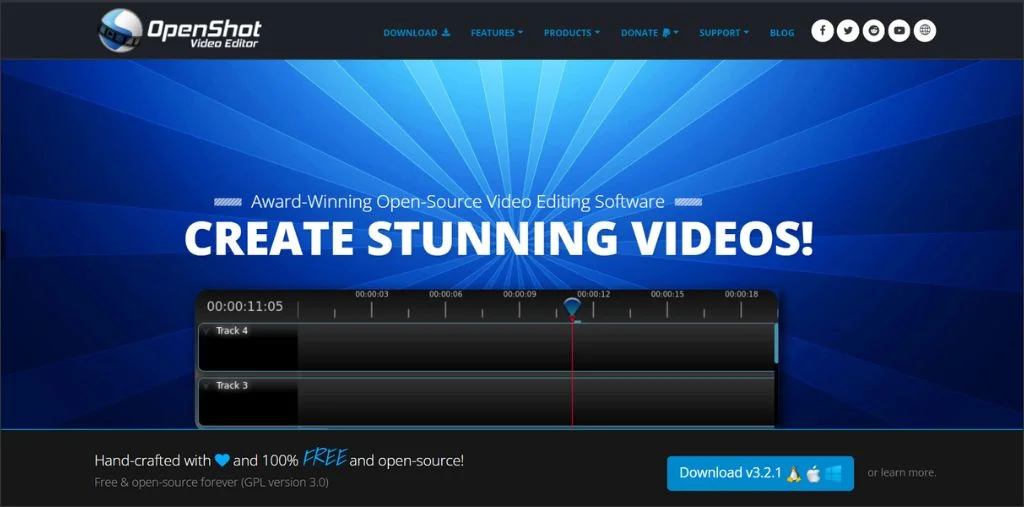Expand the DONATE dropdown menu
This screenshot has width=1024, height=507.
coord(650,33)
